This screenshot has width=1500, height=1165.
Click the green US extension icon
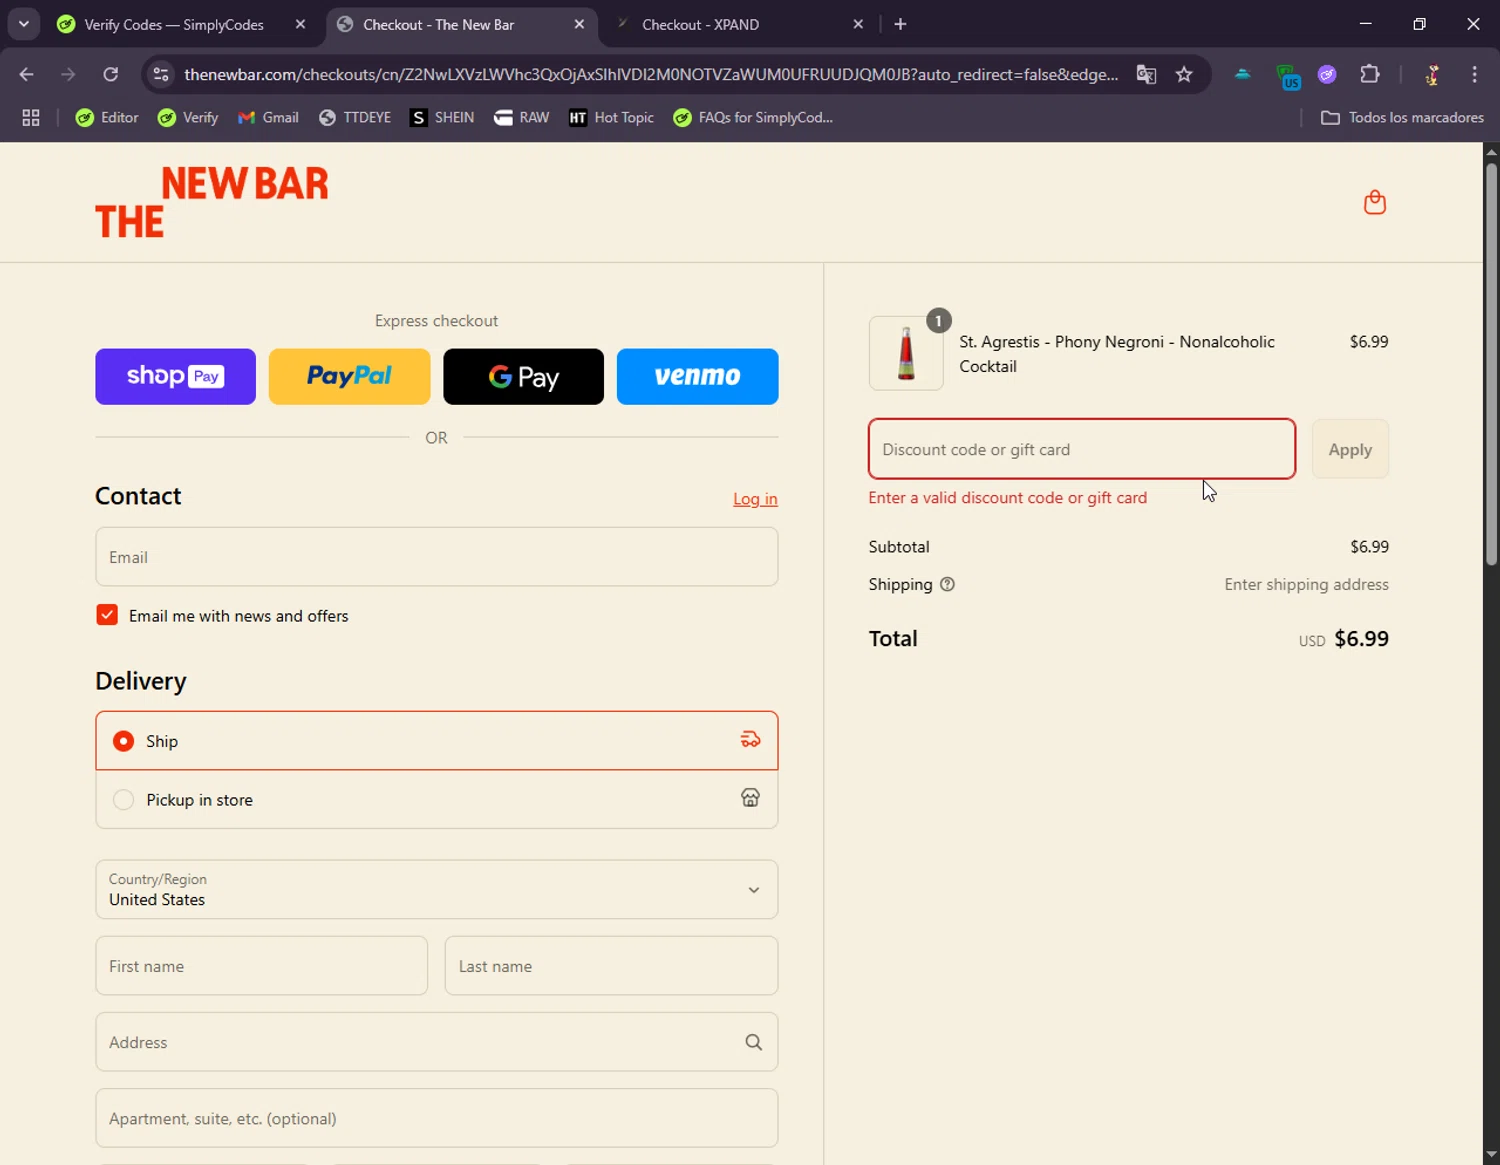[x=1288, y=76]
